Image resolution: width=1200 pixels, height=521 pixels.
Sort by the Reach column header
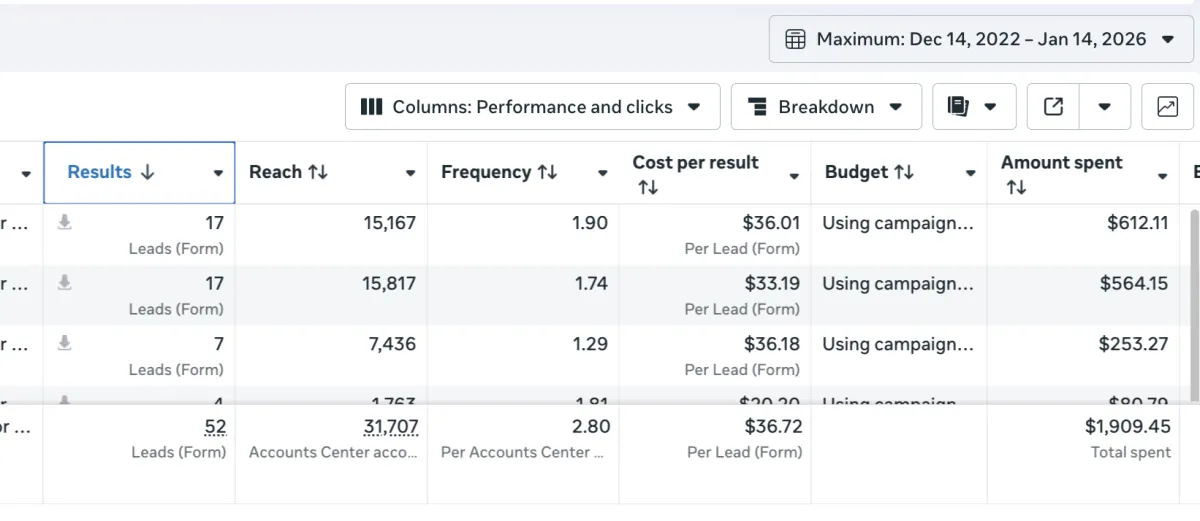288,172
